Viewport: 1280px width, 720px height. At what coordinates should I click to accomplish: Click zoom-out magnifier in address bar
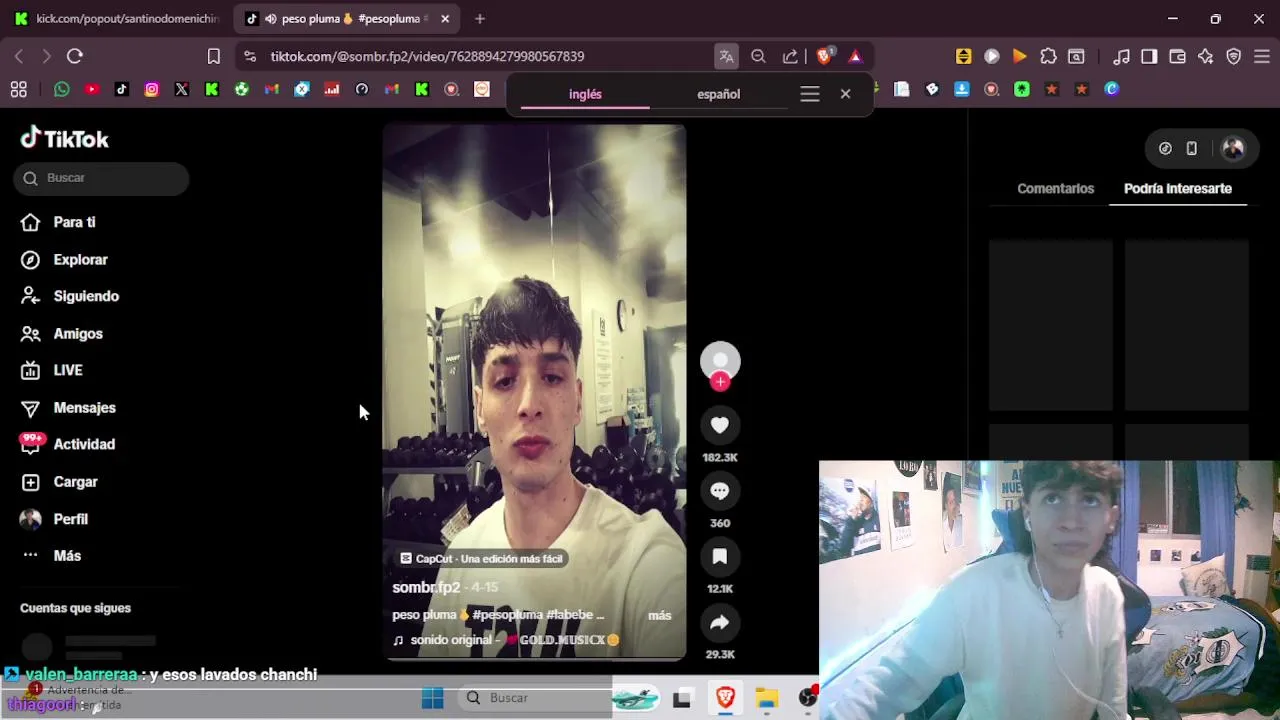(x=758, y=56)
